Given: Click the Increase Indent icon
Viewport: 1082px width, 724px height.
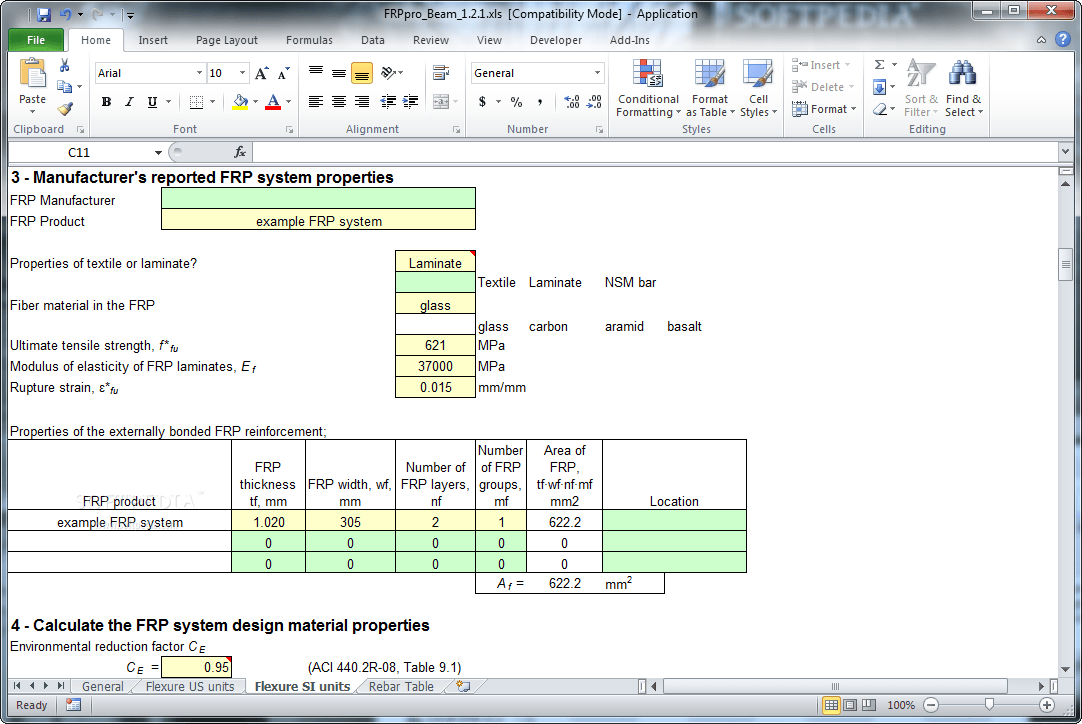Looking at the screenshot, I should coord(411,102).
